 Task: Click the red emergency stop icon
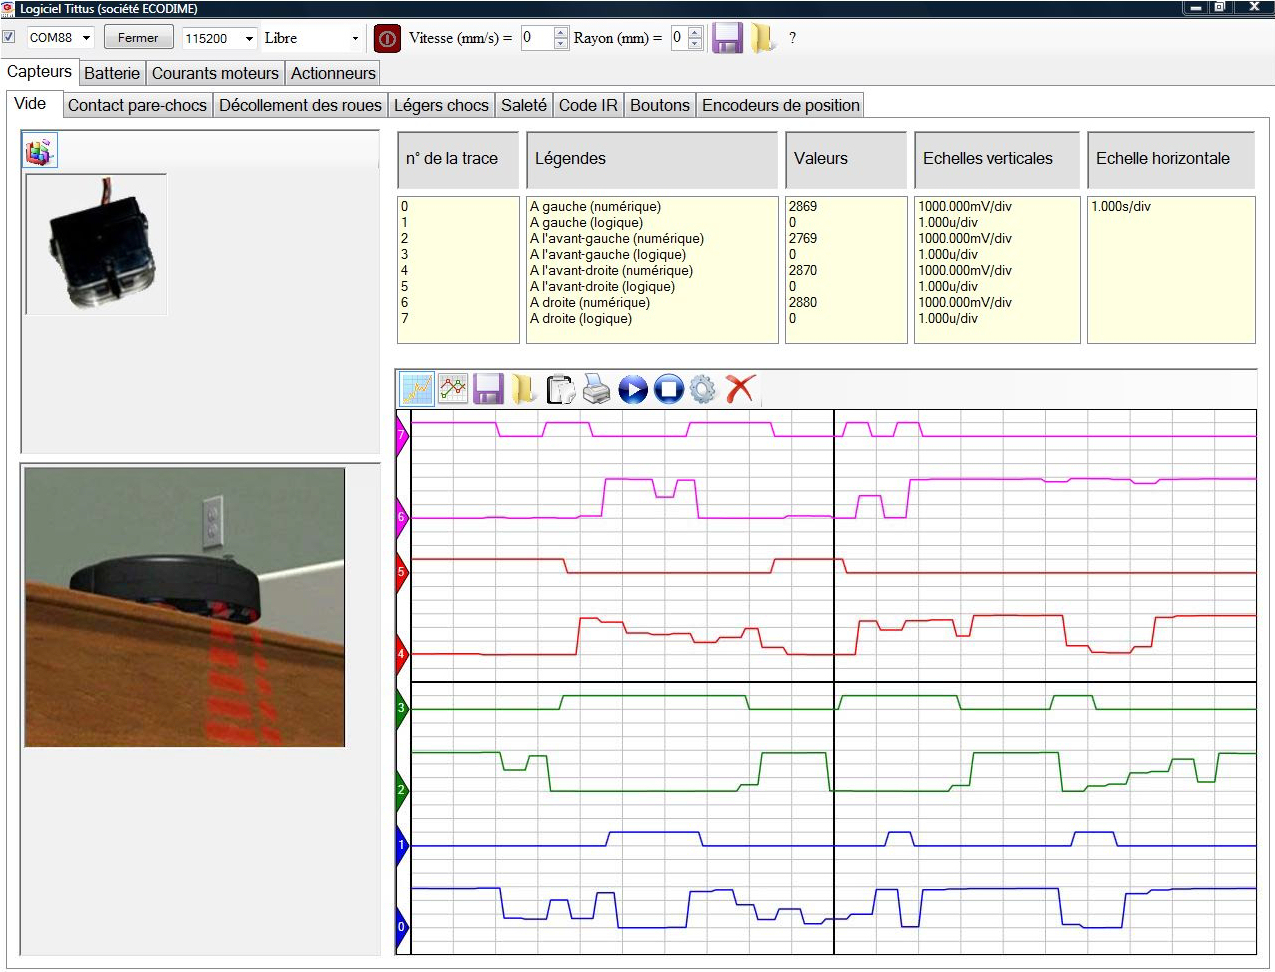[x=387, y=39]
